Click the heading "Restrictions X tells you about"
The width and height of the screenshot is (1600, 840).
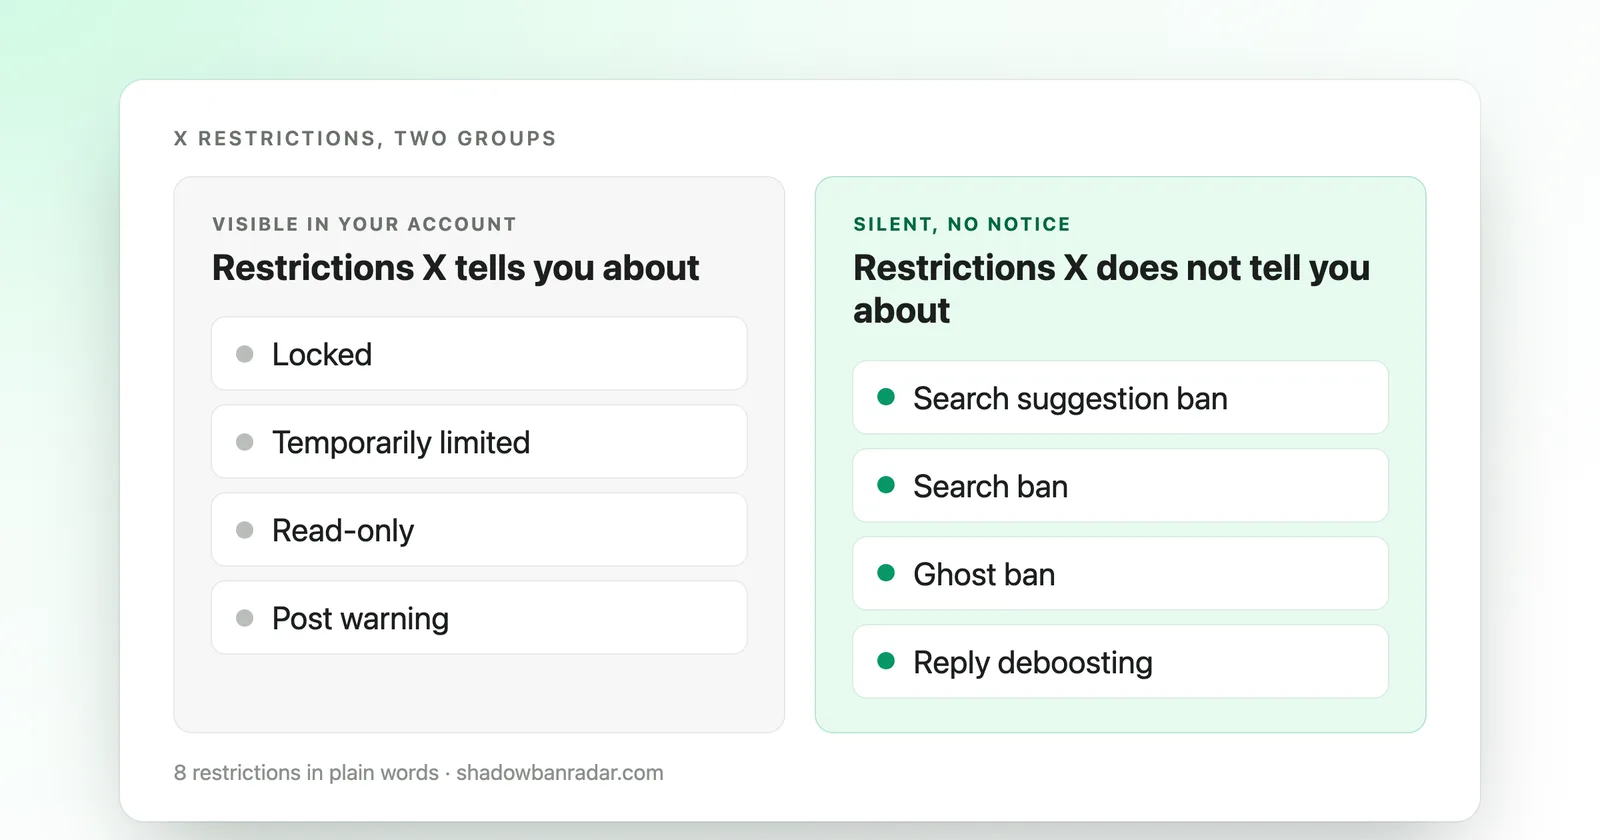[x=456, y=268]
